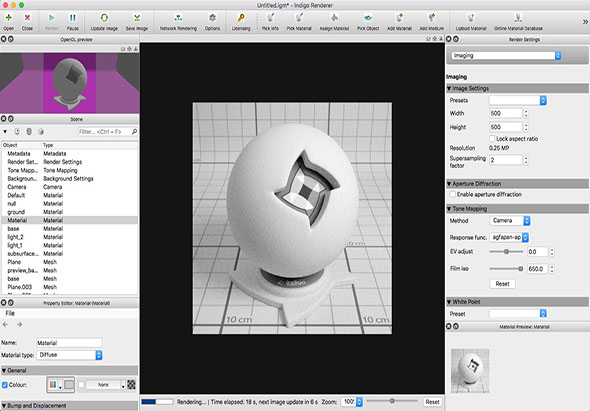Click the Add Material toolbar icon

pos(399,21)
